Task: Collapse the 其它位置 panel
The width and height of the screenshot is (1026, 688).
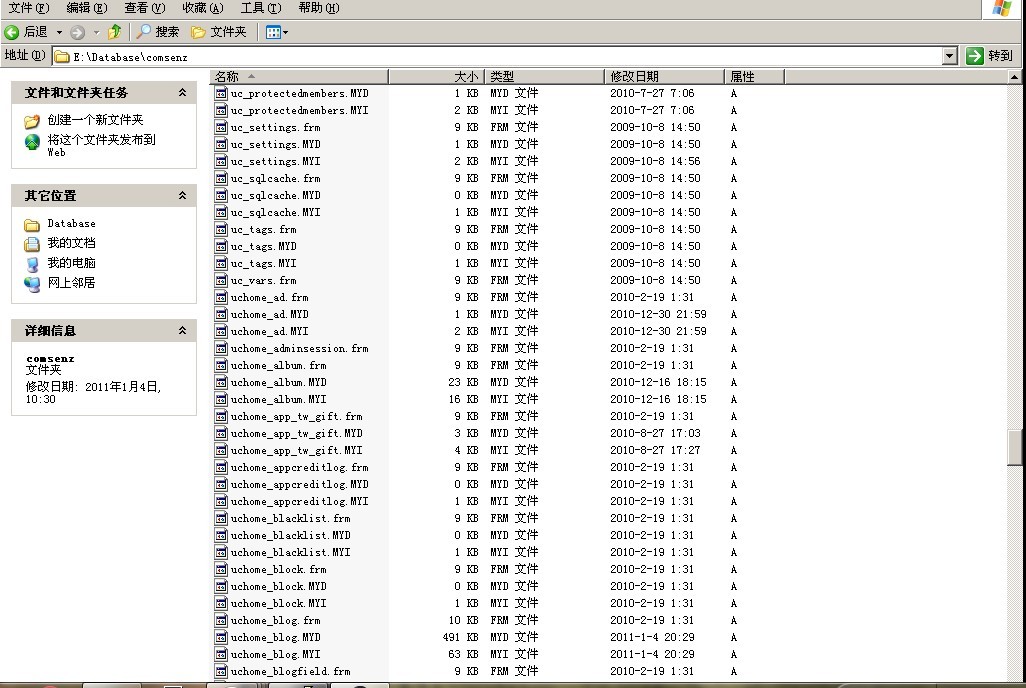Action: point(183,195)
